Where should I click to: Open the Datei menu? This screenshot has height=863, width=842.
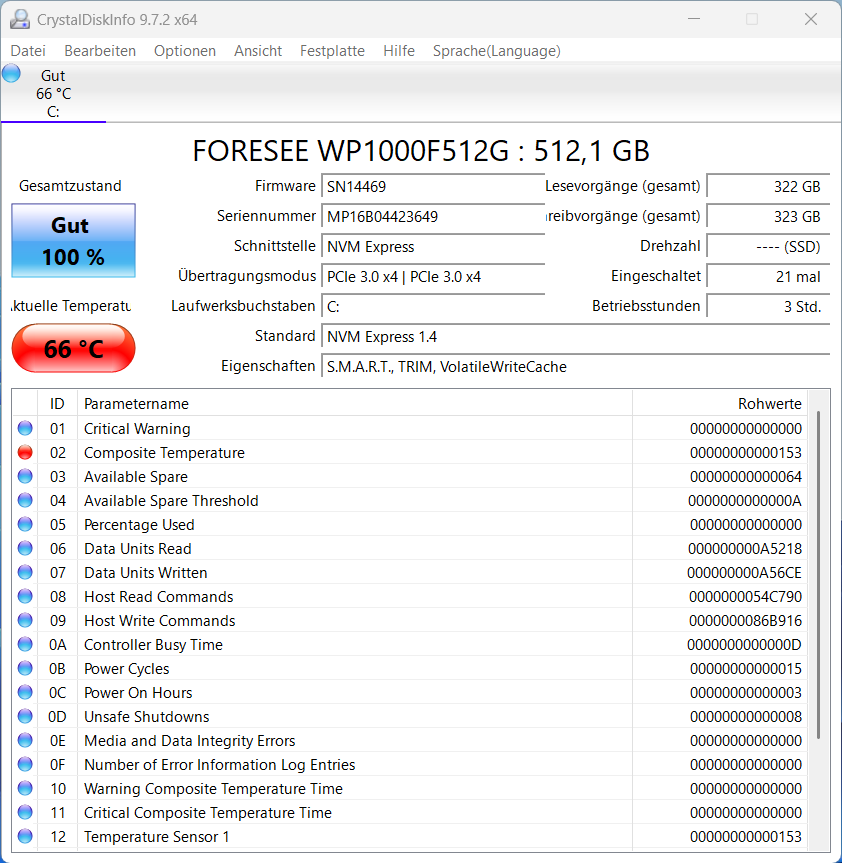click(28, 51)
